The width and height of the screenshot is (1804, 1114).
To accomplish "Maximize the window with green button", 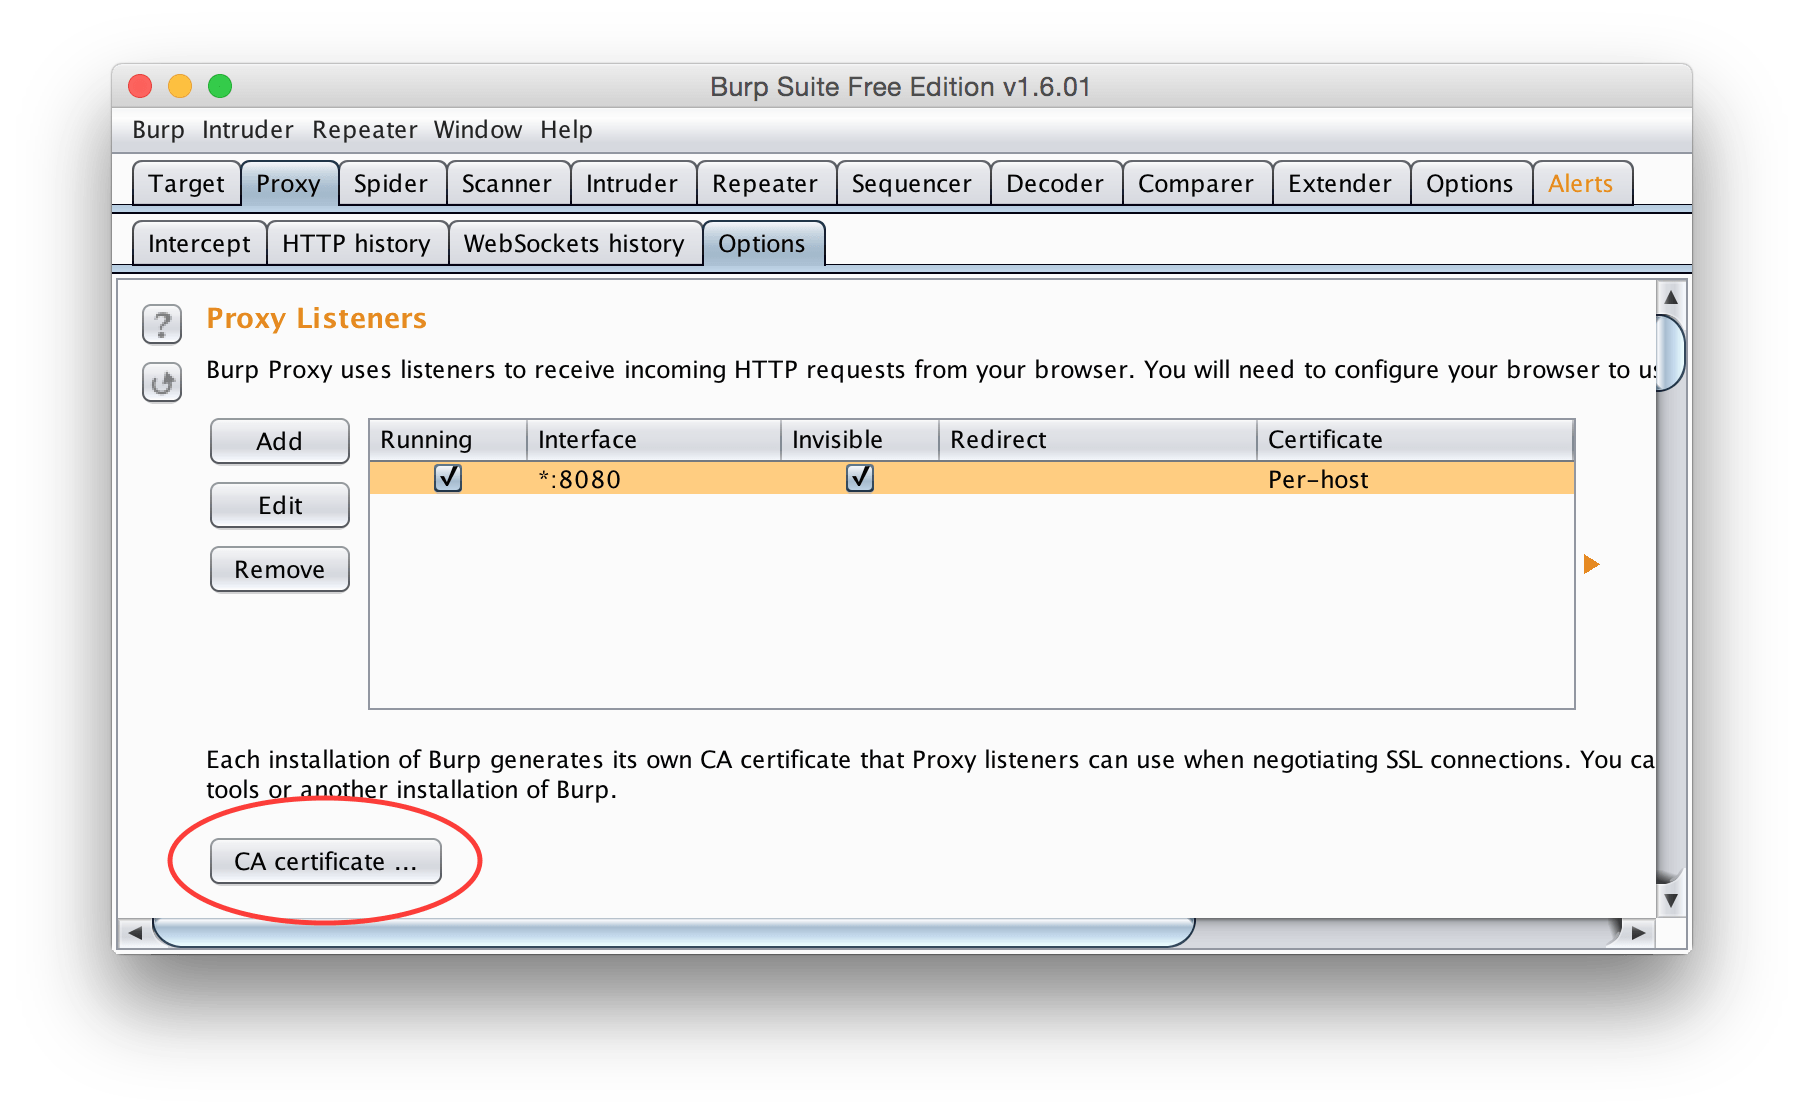I will (220, 86).
